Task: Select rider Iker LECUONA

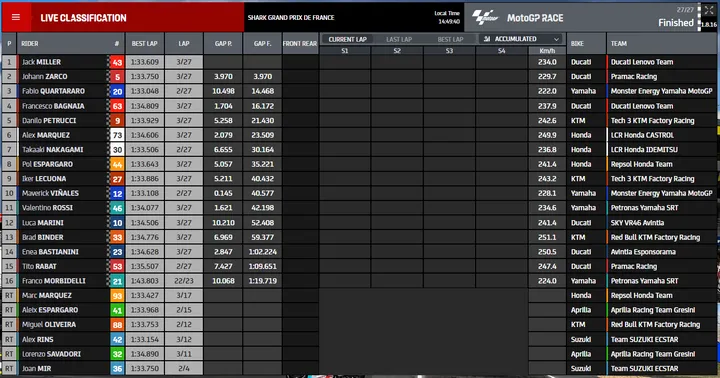Action: pos(44,179)
